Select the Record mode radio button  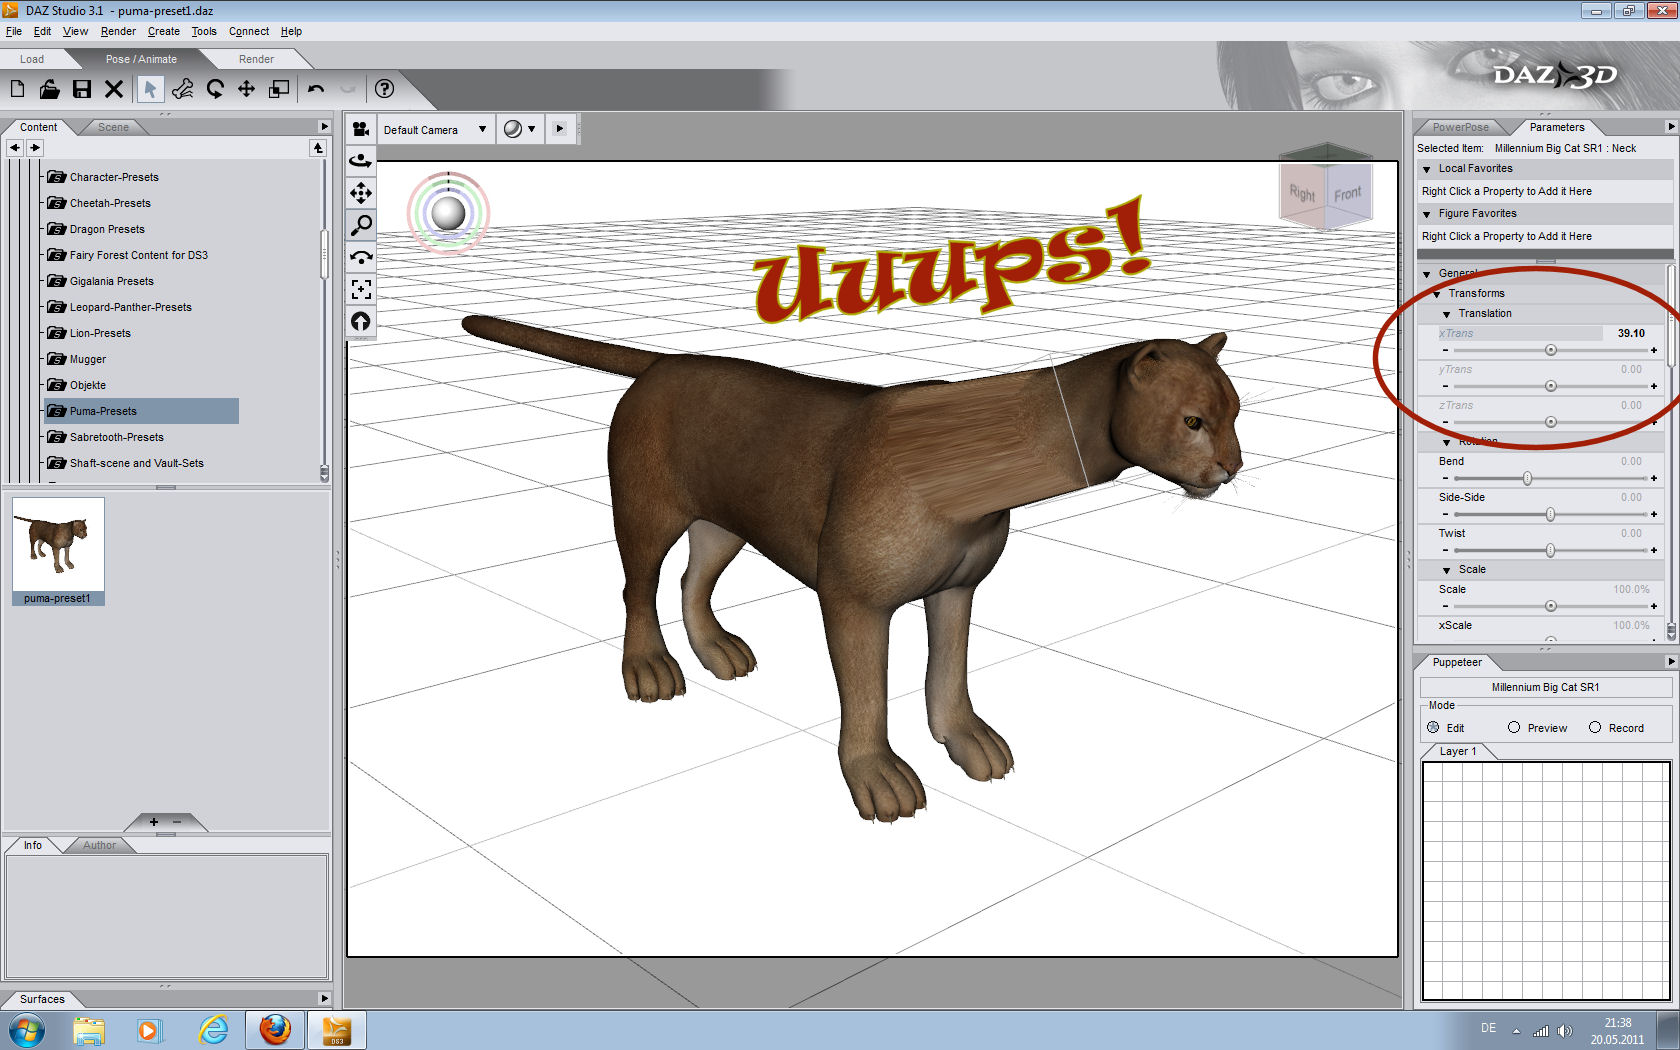1595,728
